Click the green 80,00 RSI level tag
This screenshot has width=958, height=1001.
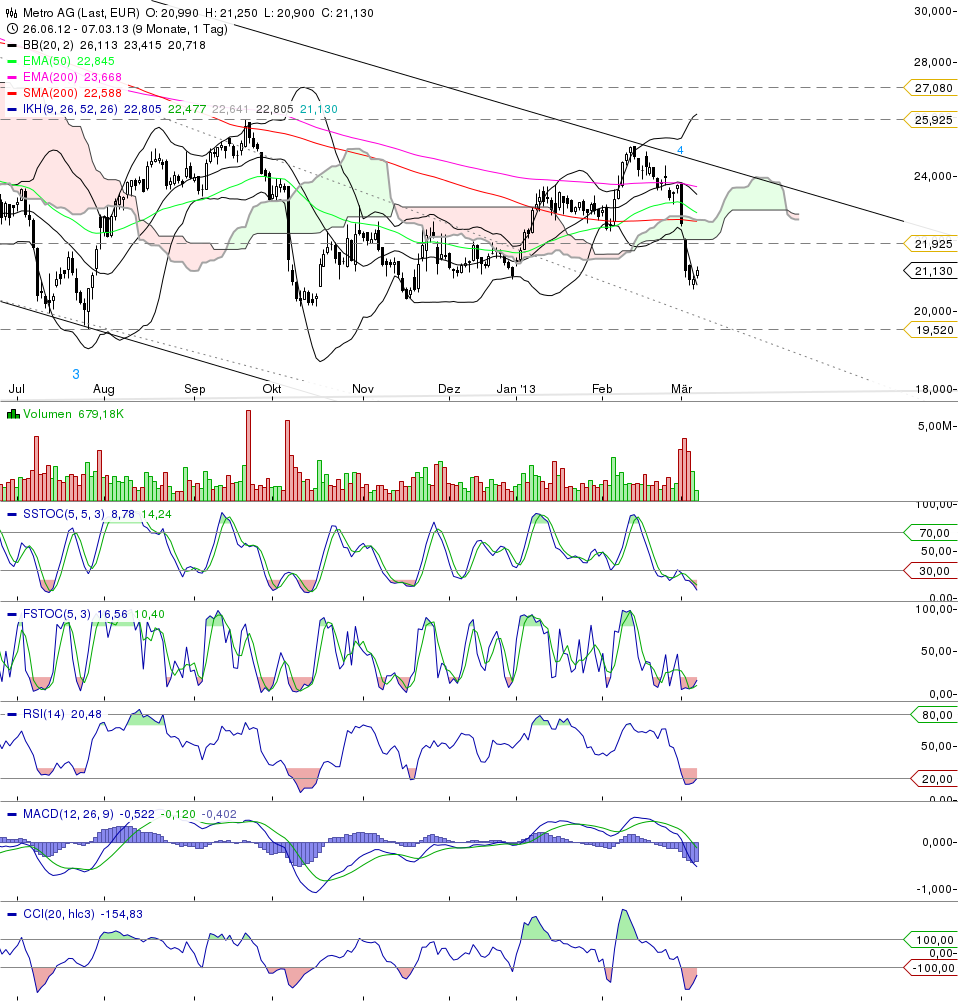935,715
